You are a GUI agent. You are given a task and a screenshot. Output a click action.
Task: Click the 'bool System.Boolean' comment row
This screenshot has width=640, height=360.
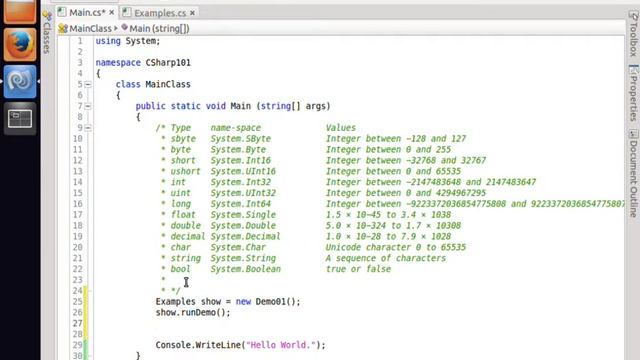click(x=276, y=269)
